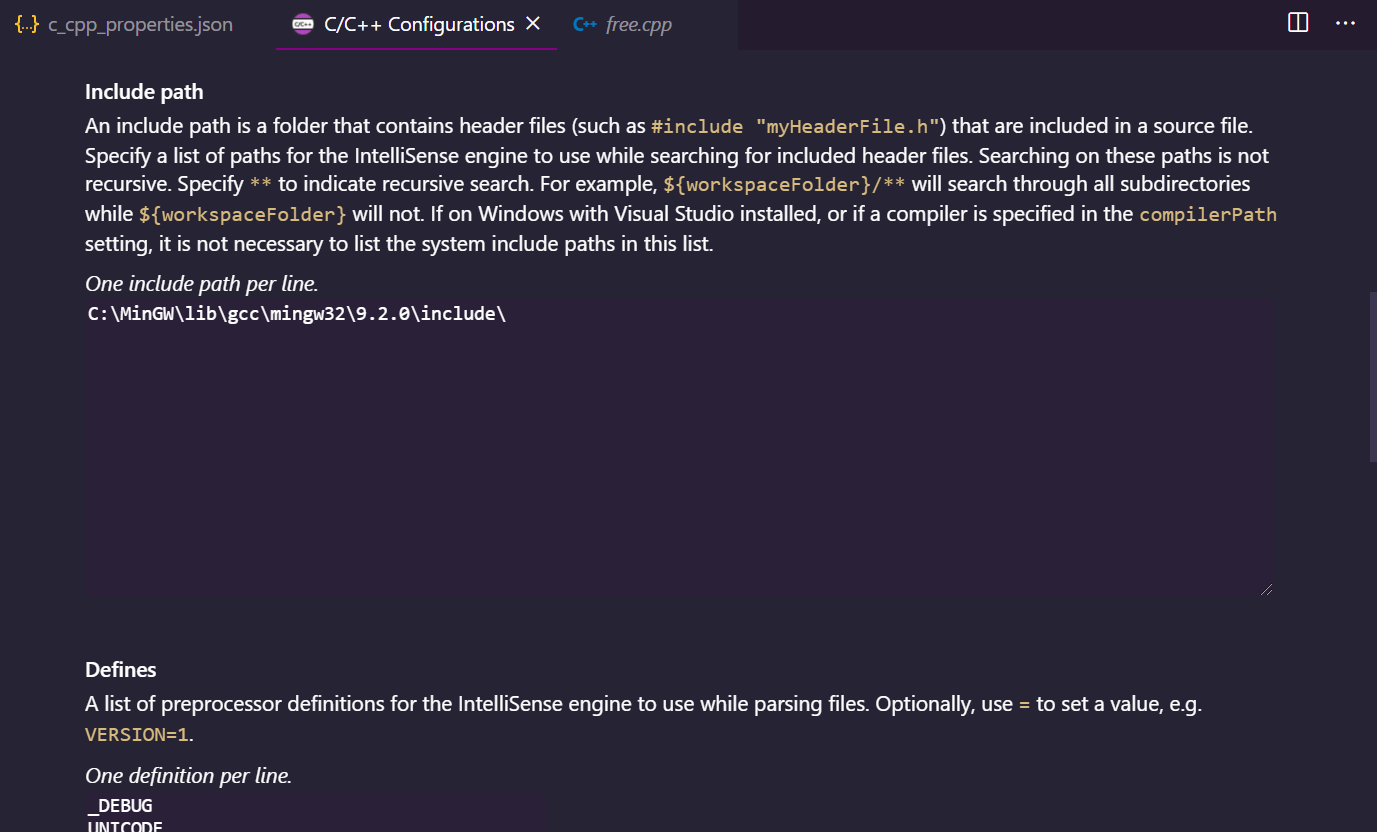Click the Defines section heading
1377x832 pixels.
[120, 669]
